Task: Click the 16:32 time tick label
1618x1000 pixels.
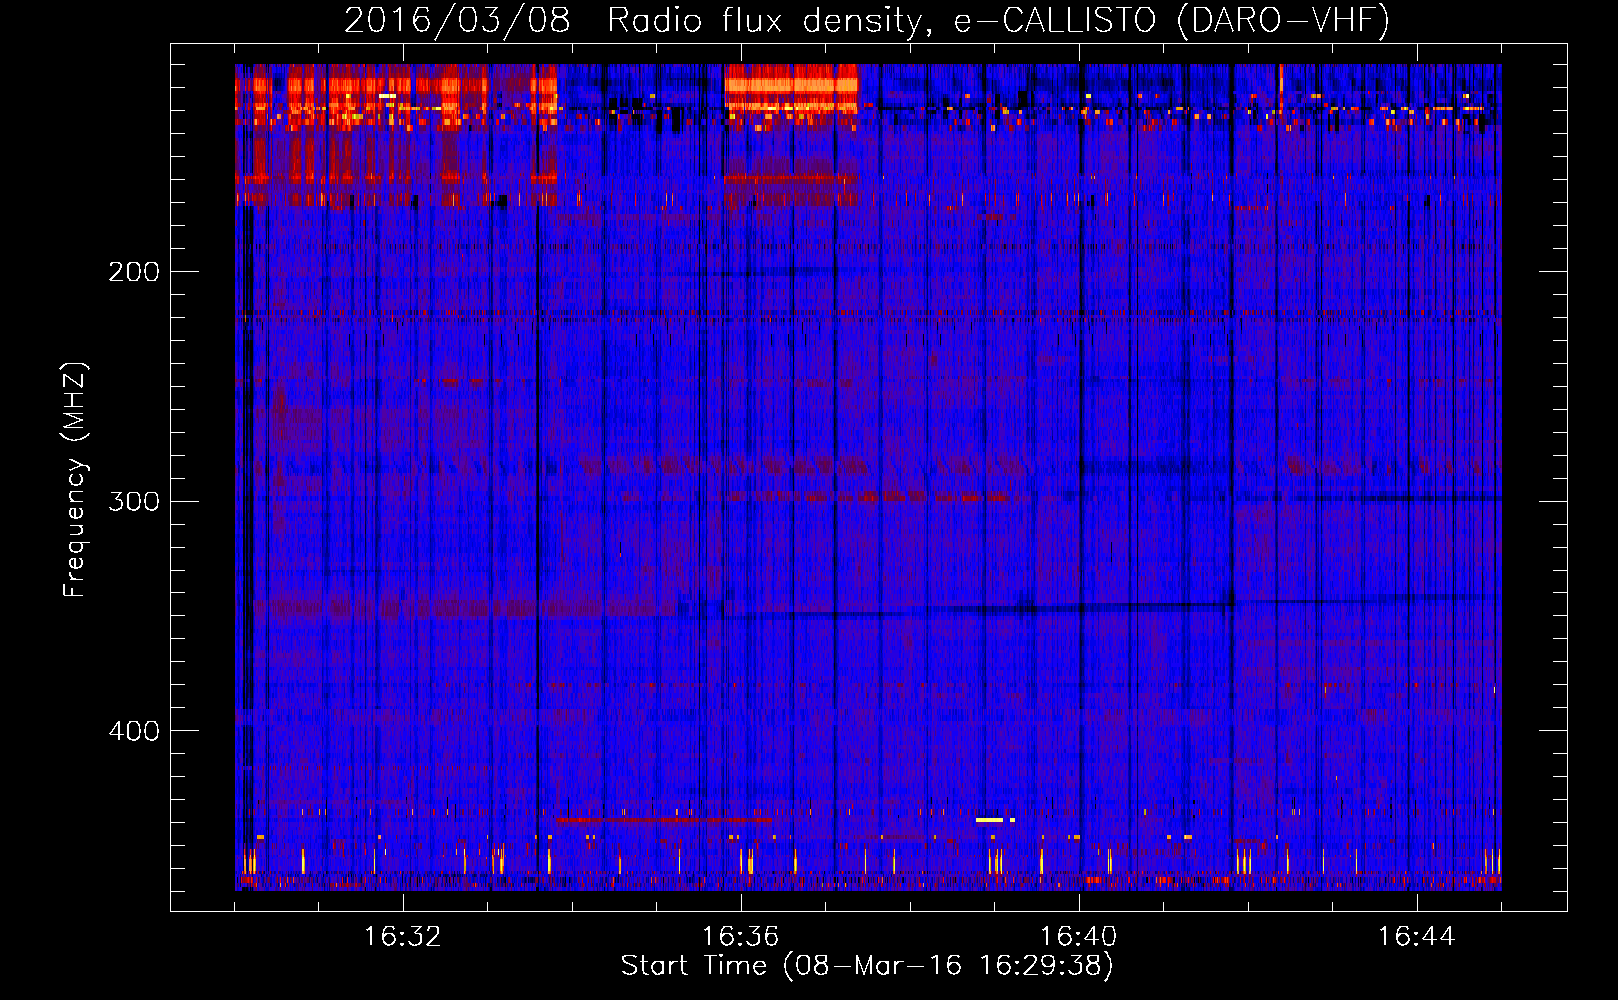Action: click(x=403, y=937)
